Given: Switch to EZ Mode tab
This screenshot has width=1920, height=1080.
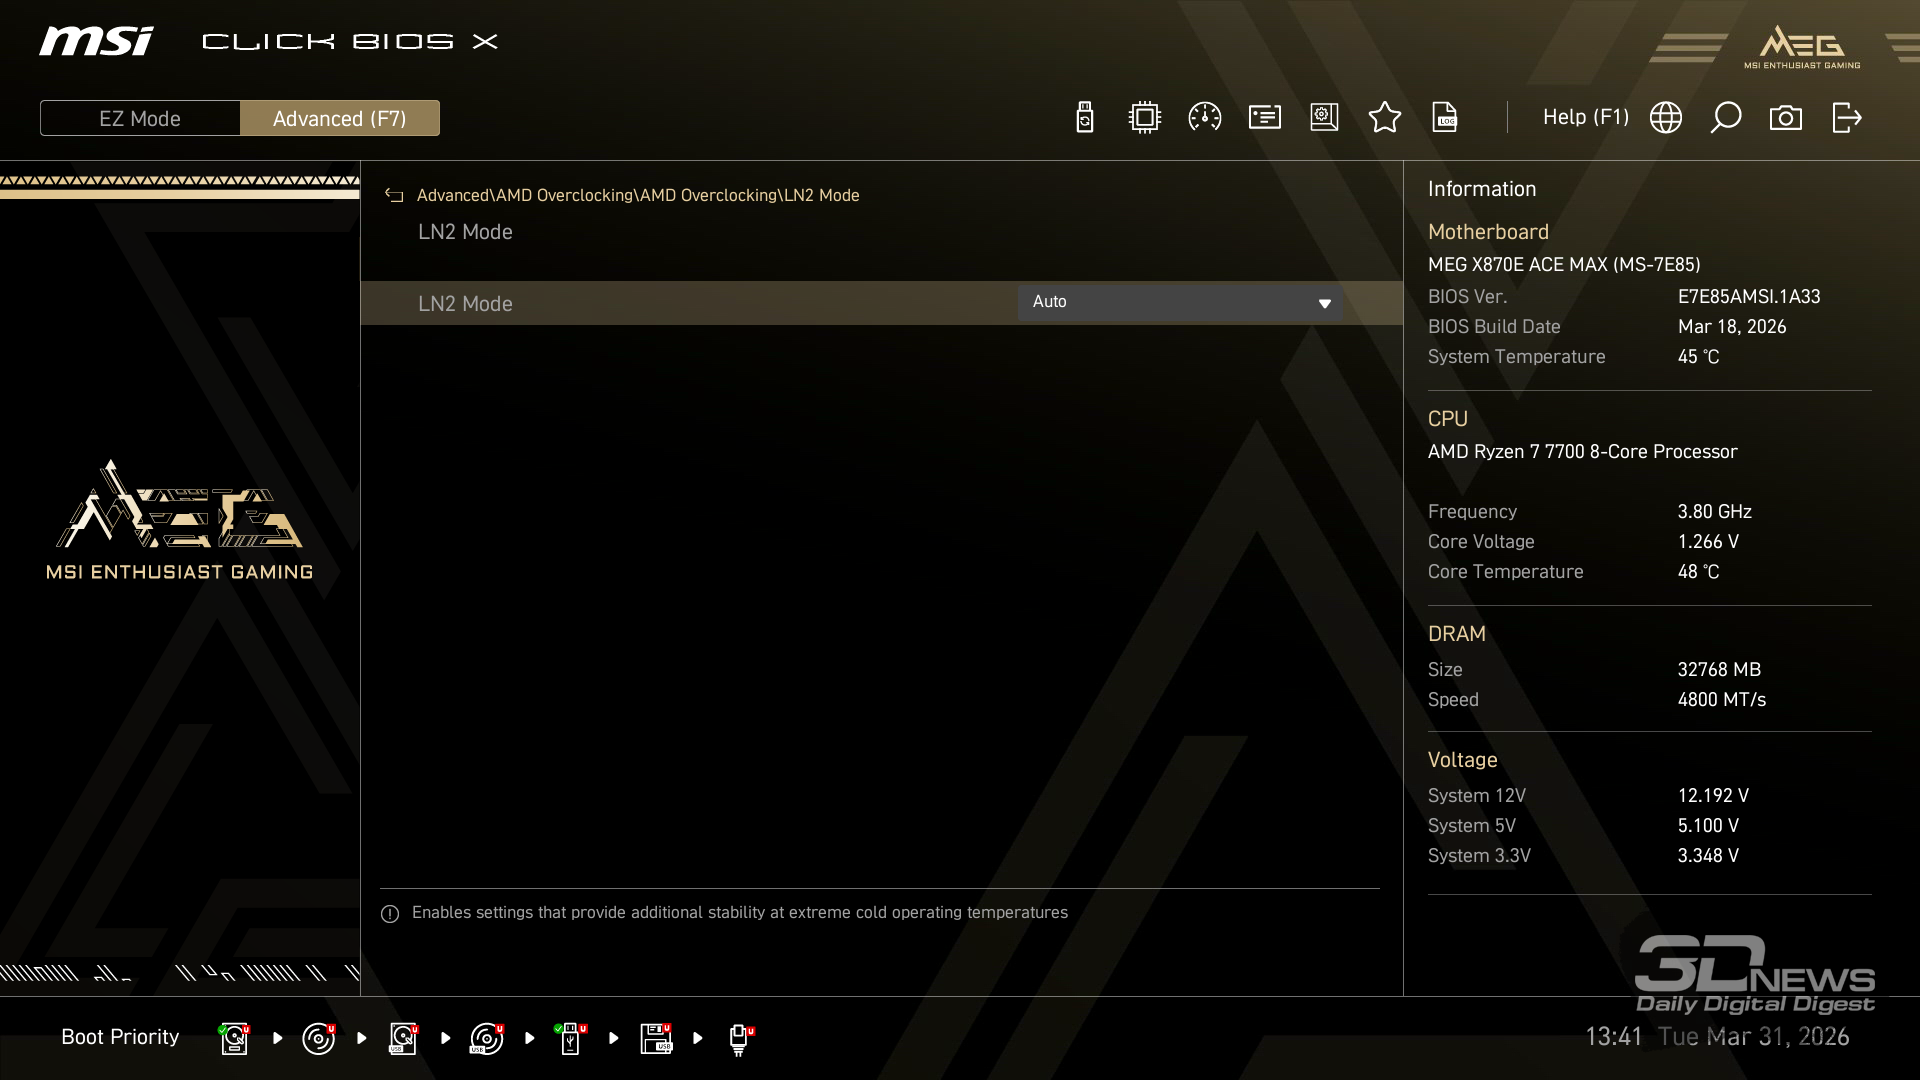Looking at the screenshot, I should 140,118.
